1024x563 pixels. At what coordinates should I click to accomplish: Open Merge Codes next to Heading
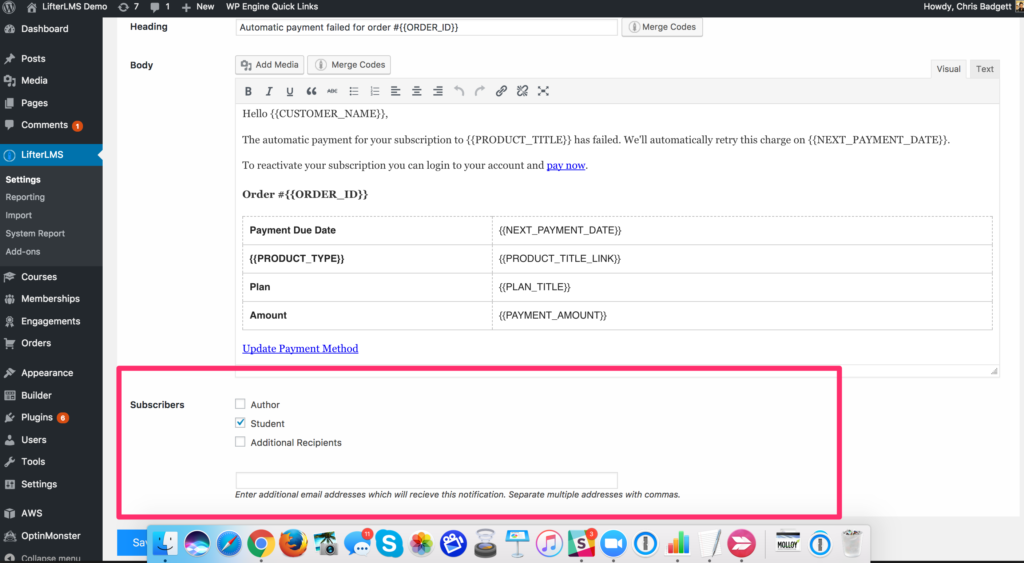point(662,27)
